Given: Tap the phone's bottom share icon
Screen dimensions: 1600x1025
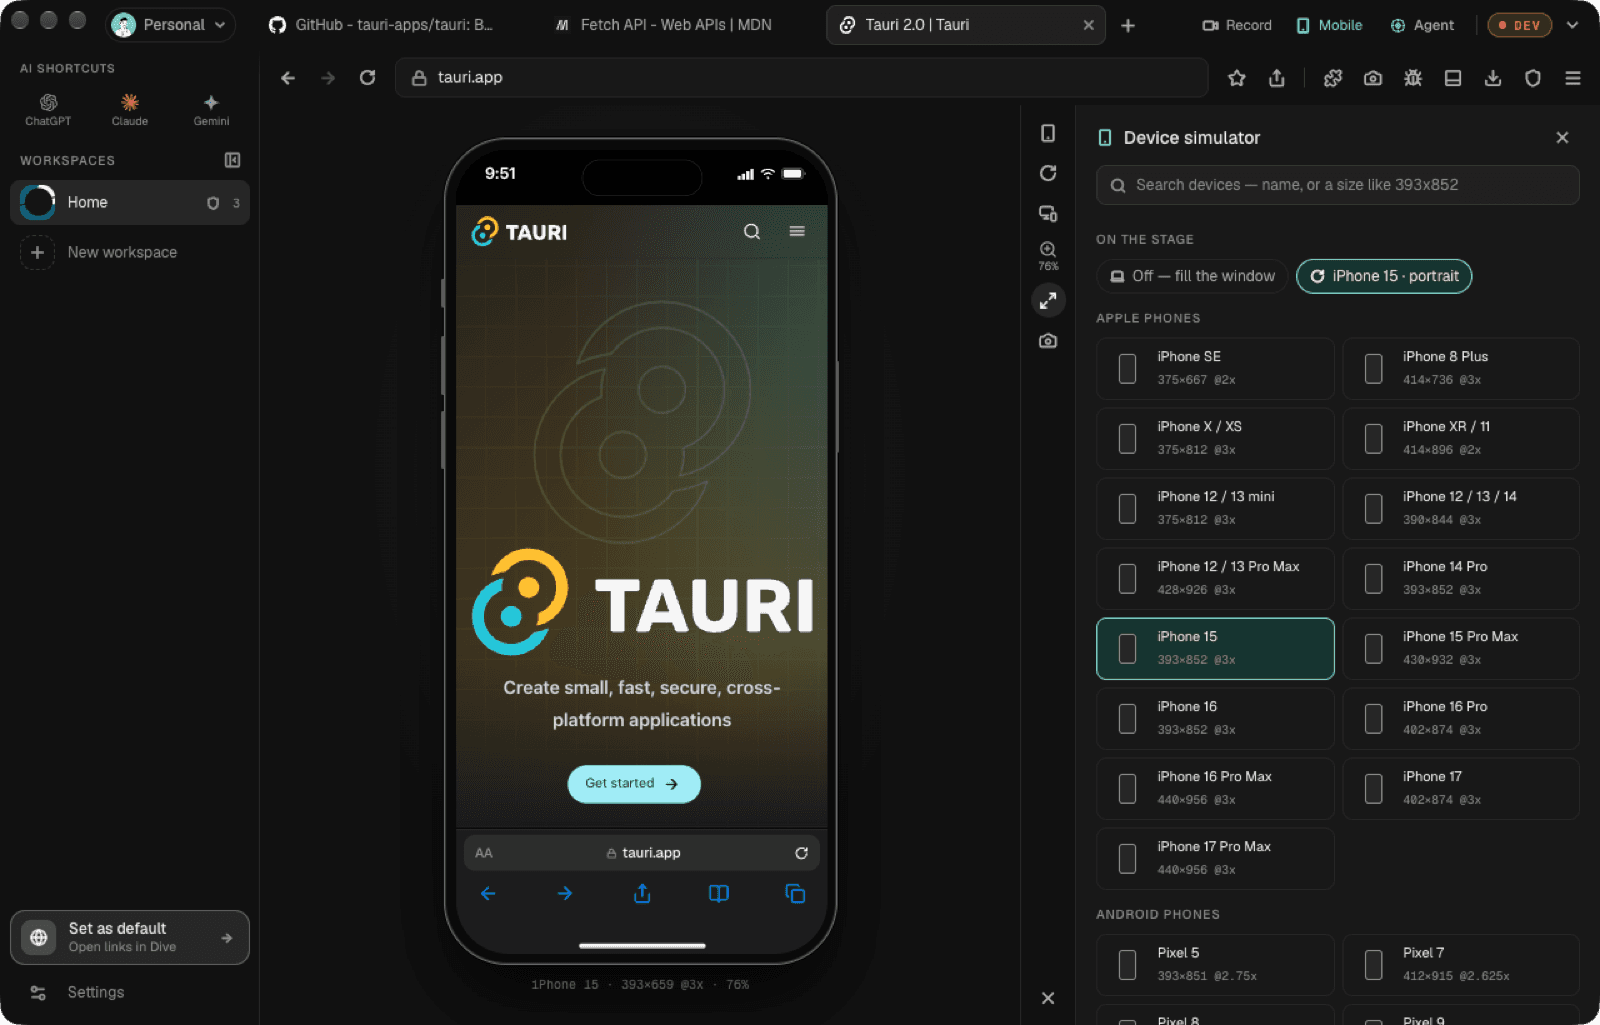Looking at the screenshot, I should point(642,894).
